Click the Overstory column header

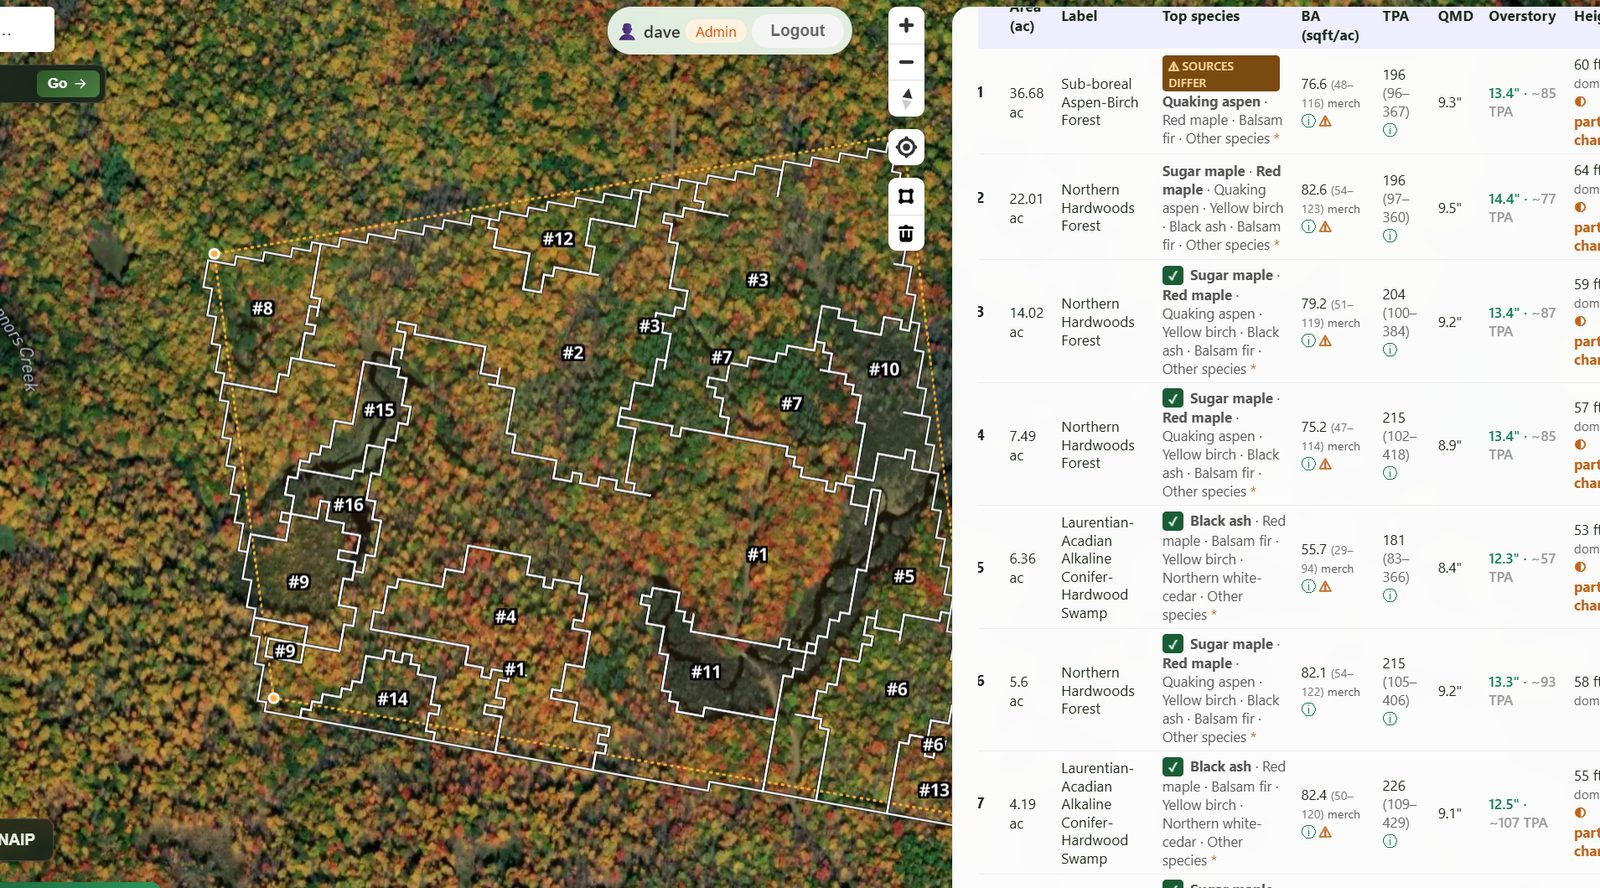1522,16
